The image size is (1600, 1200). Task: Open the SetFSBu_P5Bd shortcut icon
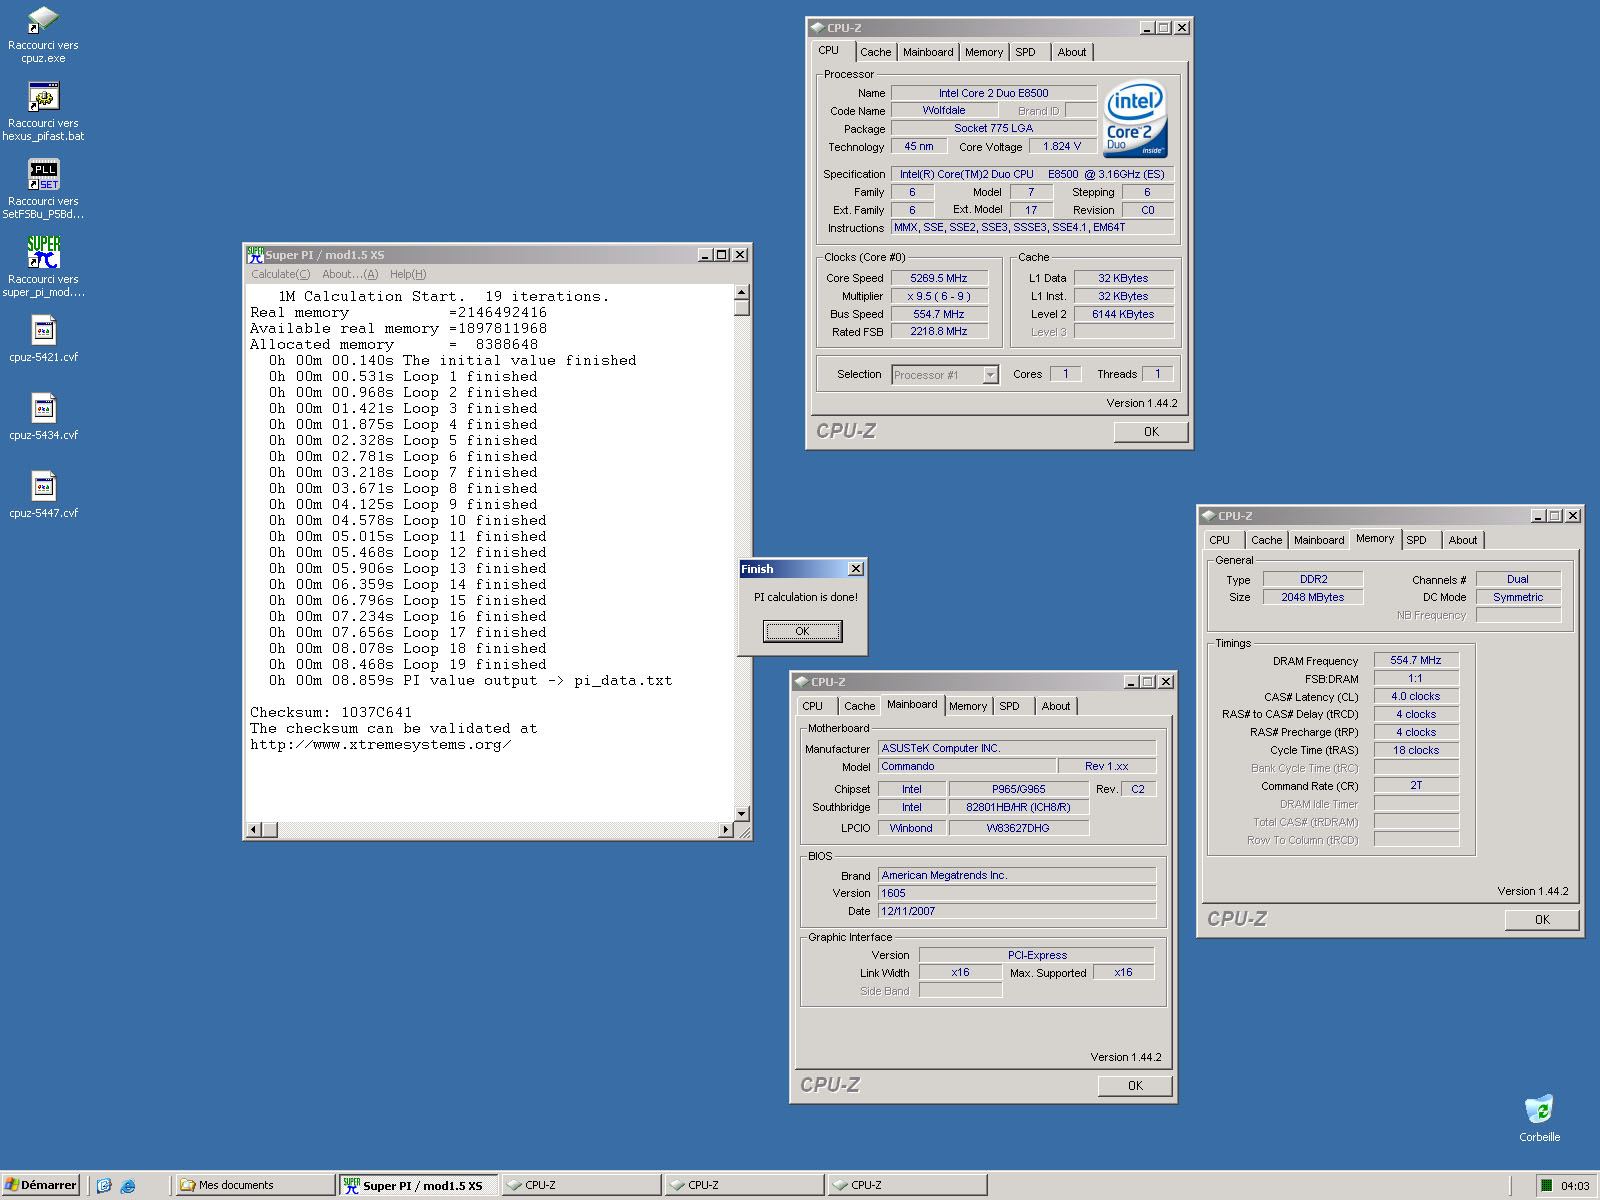click(x=43, y=175)
